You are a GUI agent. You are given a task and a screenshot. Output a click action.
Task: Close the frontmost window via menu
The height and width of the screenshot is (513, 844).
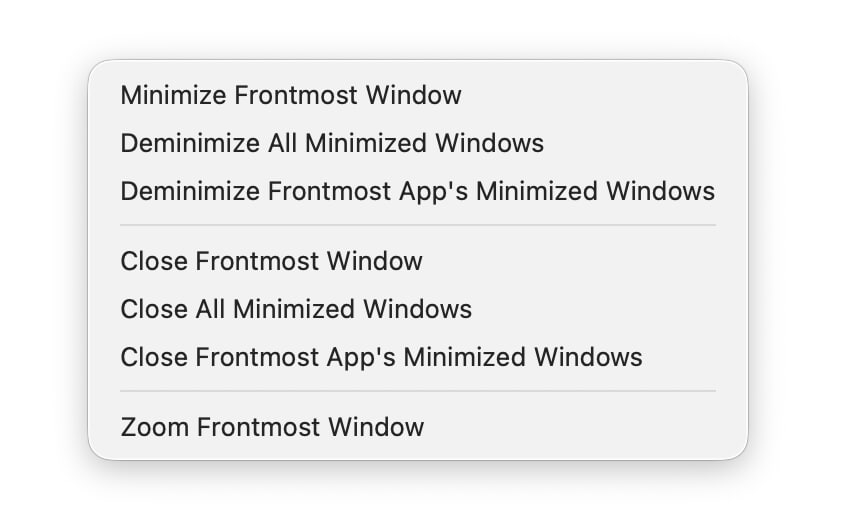271,261
